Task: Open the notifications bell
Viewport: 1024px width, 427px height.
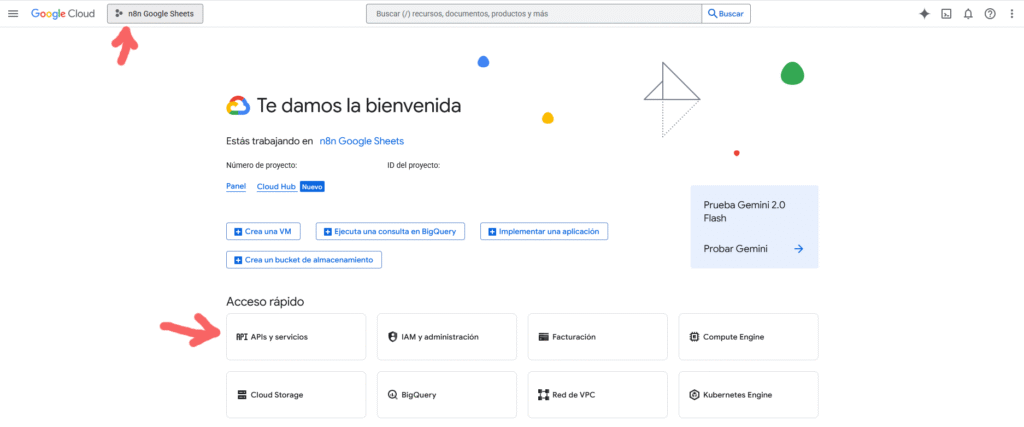Action: coord(968,14)
